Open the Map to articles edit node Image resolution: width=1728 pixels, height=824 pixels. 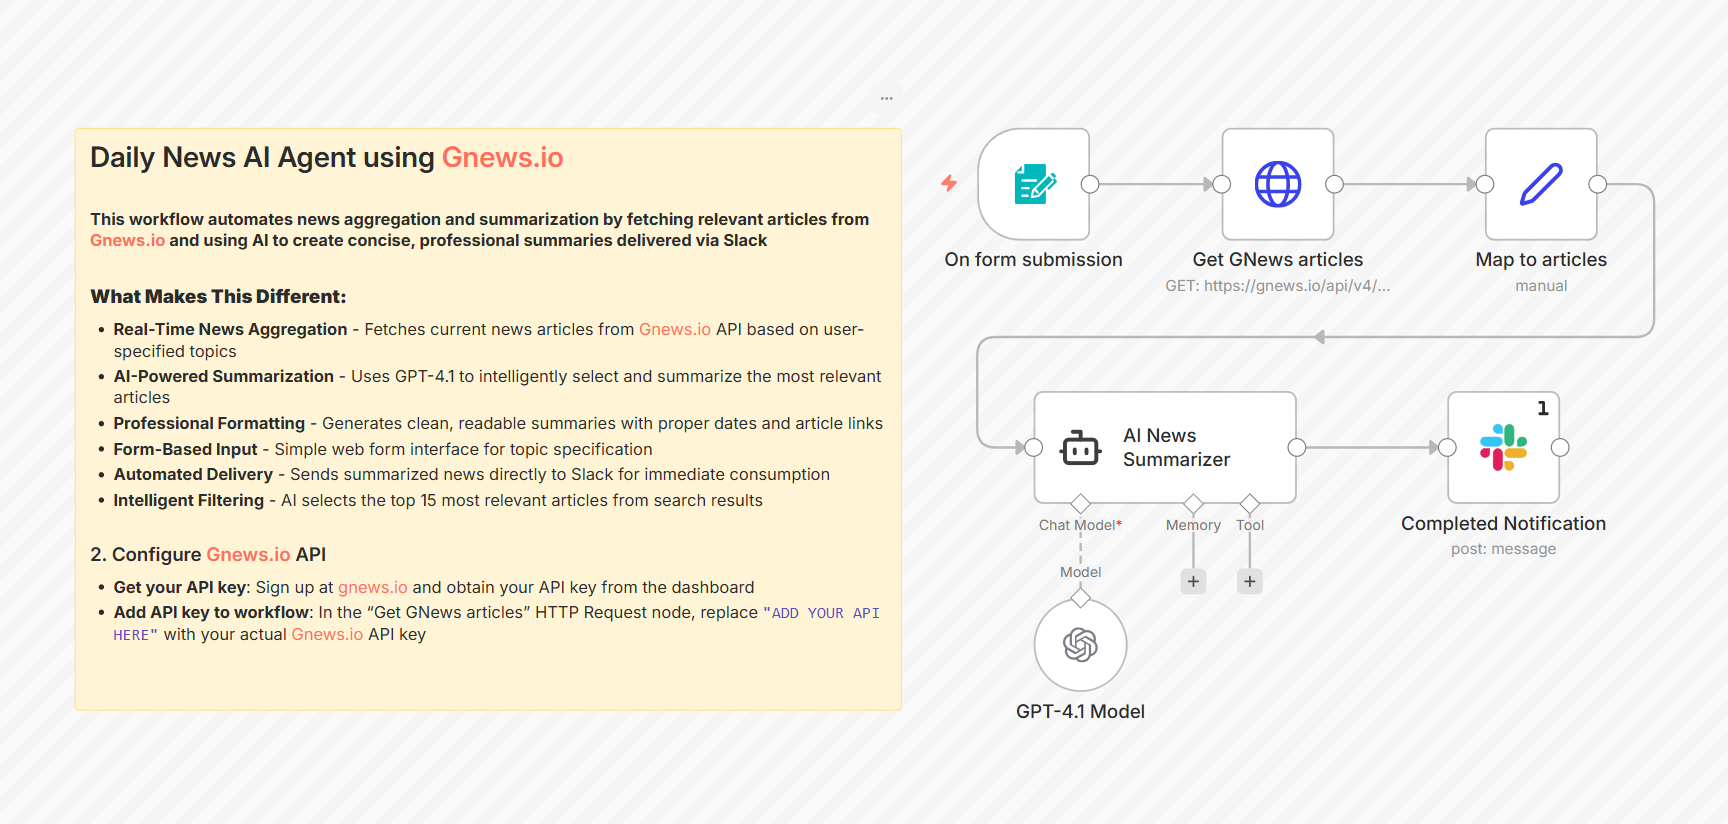[1541, 184]
